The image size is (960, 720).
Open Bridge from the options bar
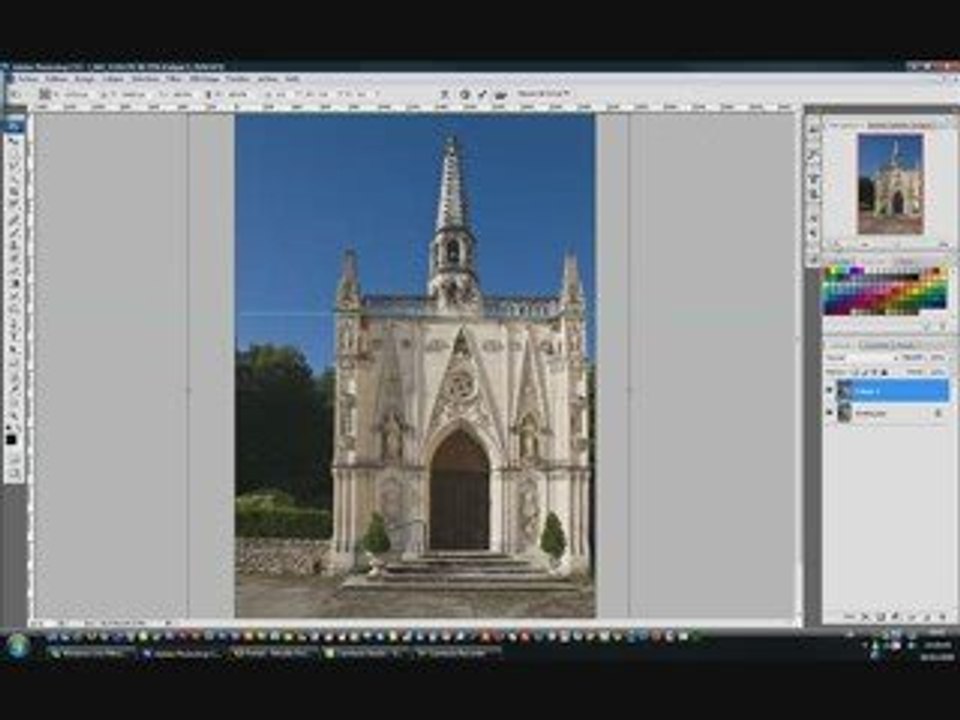pyautogui.click(x=501, y=94)
